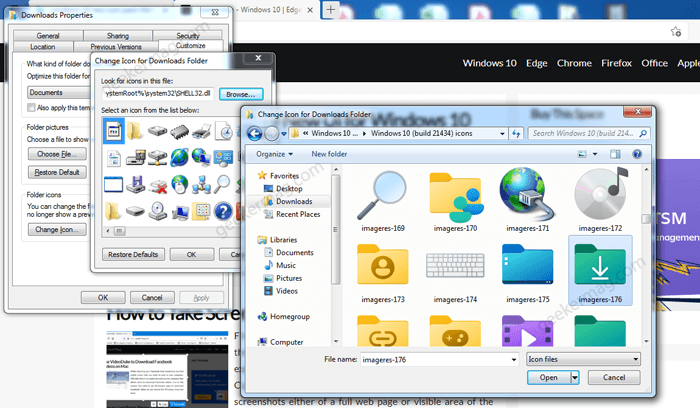Screen dimensions: 700x408
Task: Select the imageres-172 music disc icon
Action: (x=600, y=202)
